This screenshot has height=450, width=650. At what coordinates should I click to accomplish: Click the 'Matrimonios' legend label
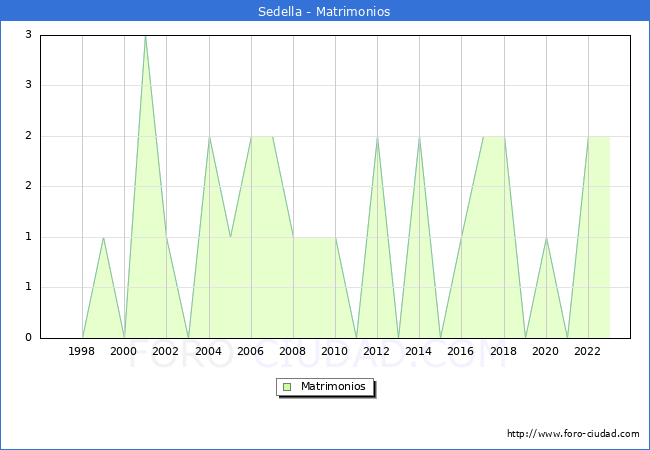point(333,386)
